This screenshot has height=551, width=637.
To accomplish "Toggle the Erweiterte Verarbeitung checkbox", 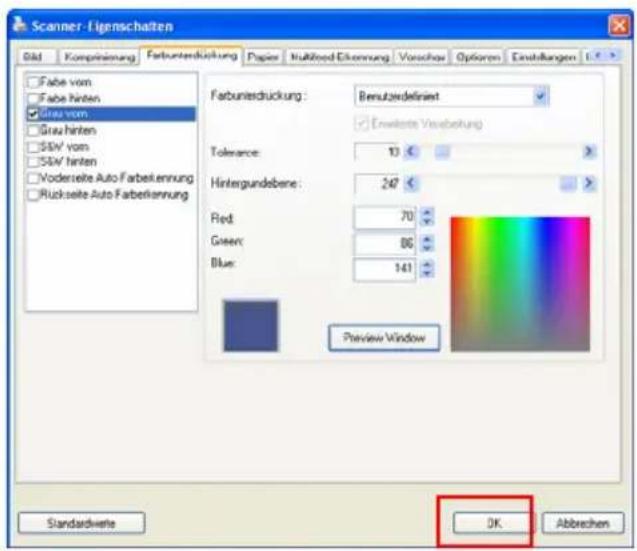I will pos(361,124).
